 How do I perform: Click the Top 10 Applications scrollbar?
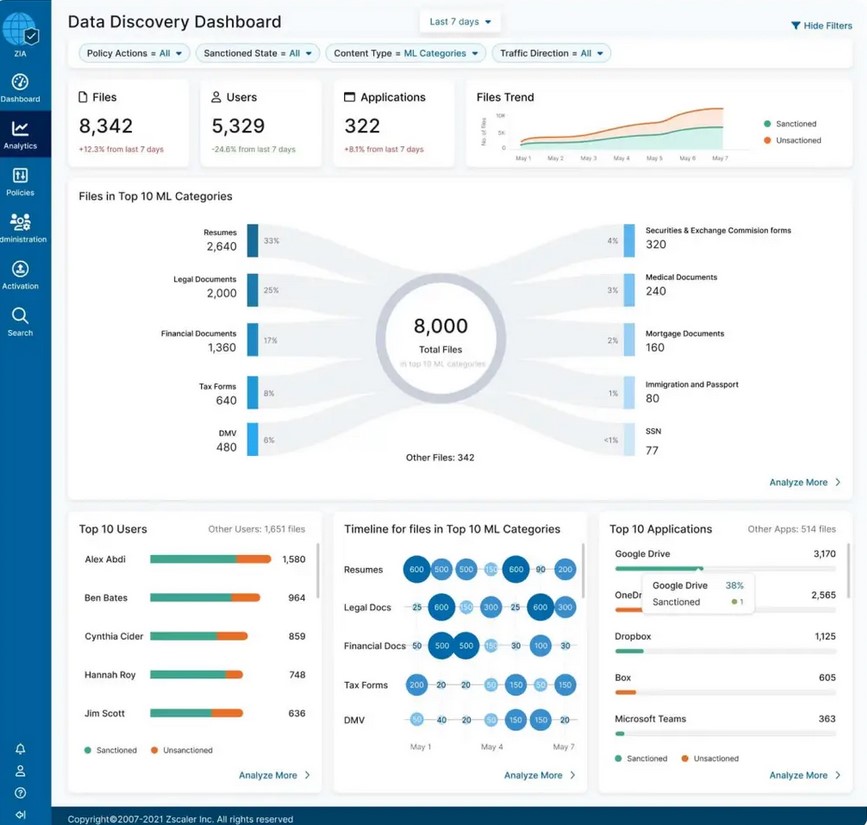click(x=849, y=571)
